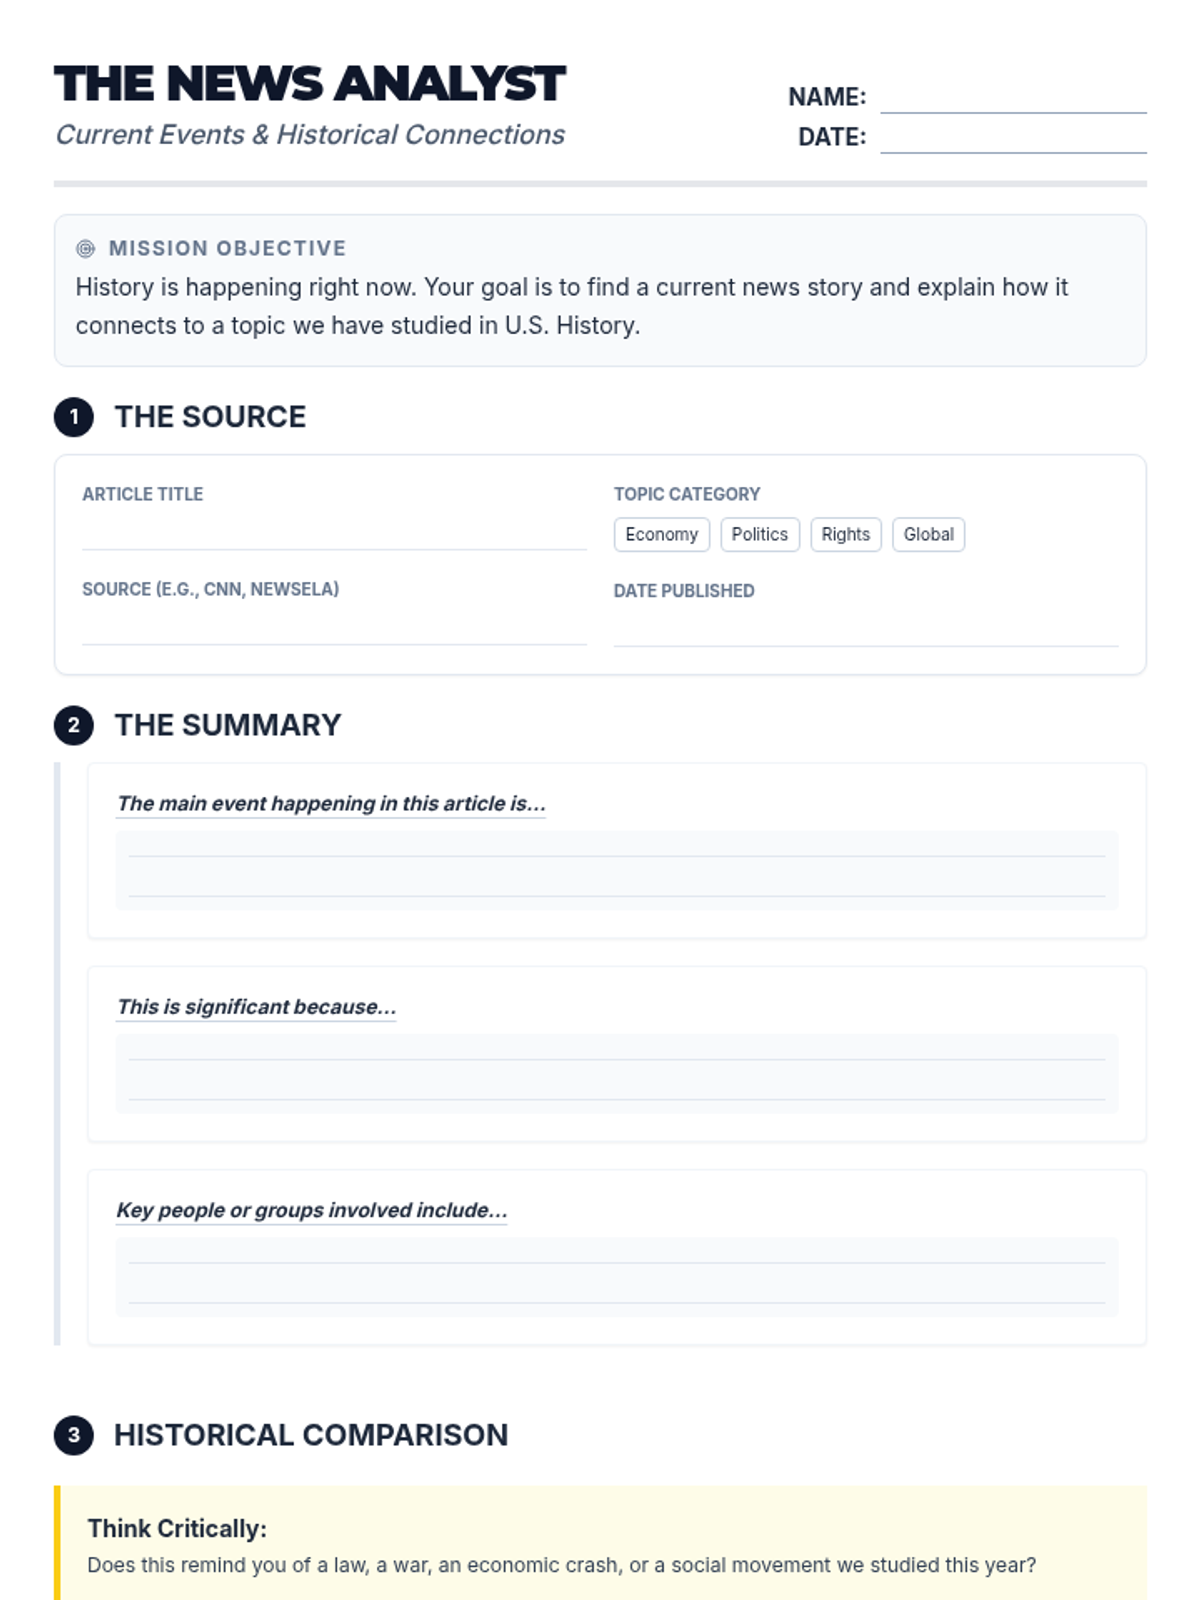The image size is (1200, 1600).
Task: Click the key people answer box
Action: pyautogui.click(x=616, y=1276)
